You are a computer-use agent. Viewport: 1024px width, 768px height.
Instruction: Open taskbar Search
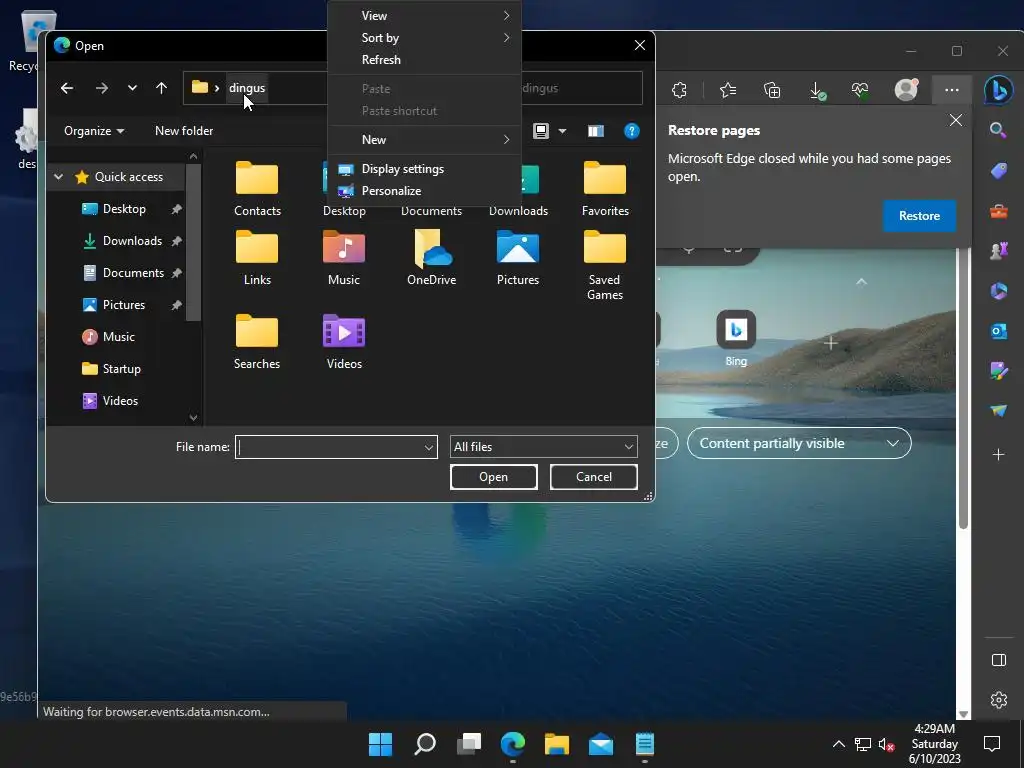[x=424, y=744]
